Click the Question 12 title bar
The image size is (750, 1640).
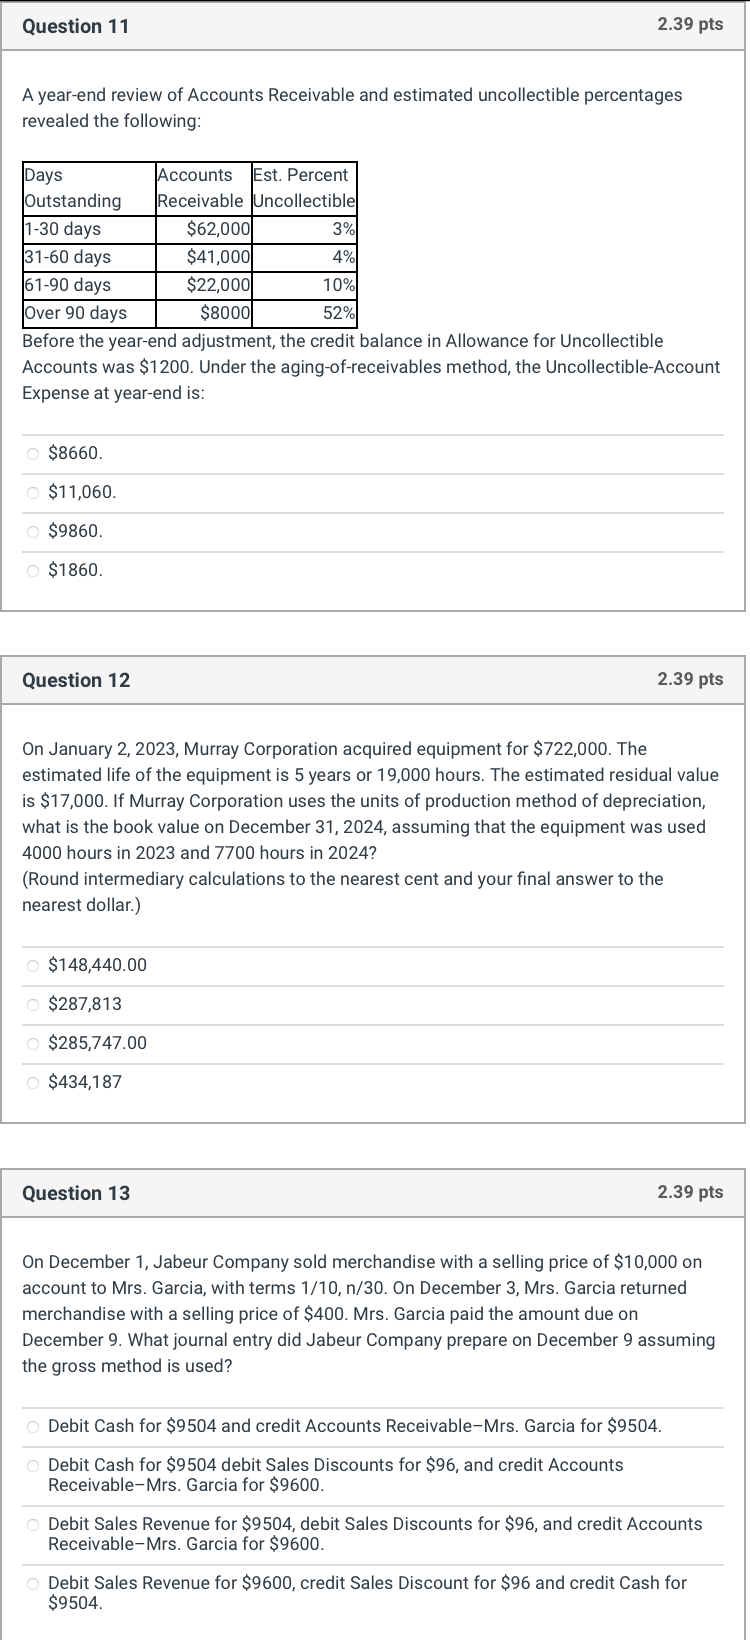pos(76,680)
